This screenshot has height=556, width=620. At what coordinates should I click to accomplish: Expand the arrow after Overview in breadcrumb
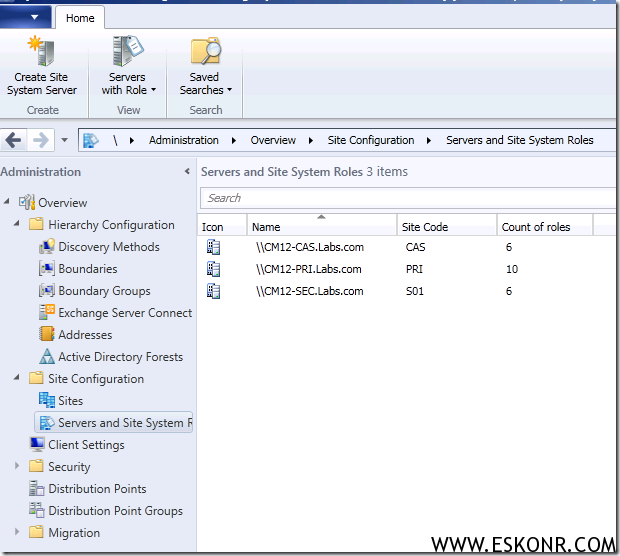click(311, 140)
